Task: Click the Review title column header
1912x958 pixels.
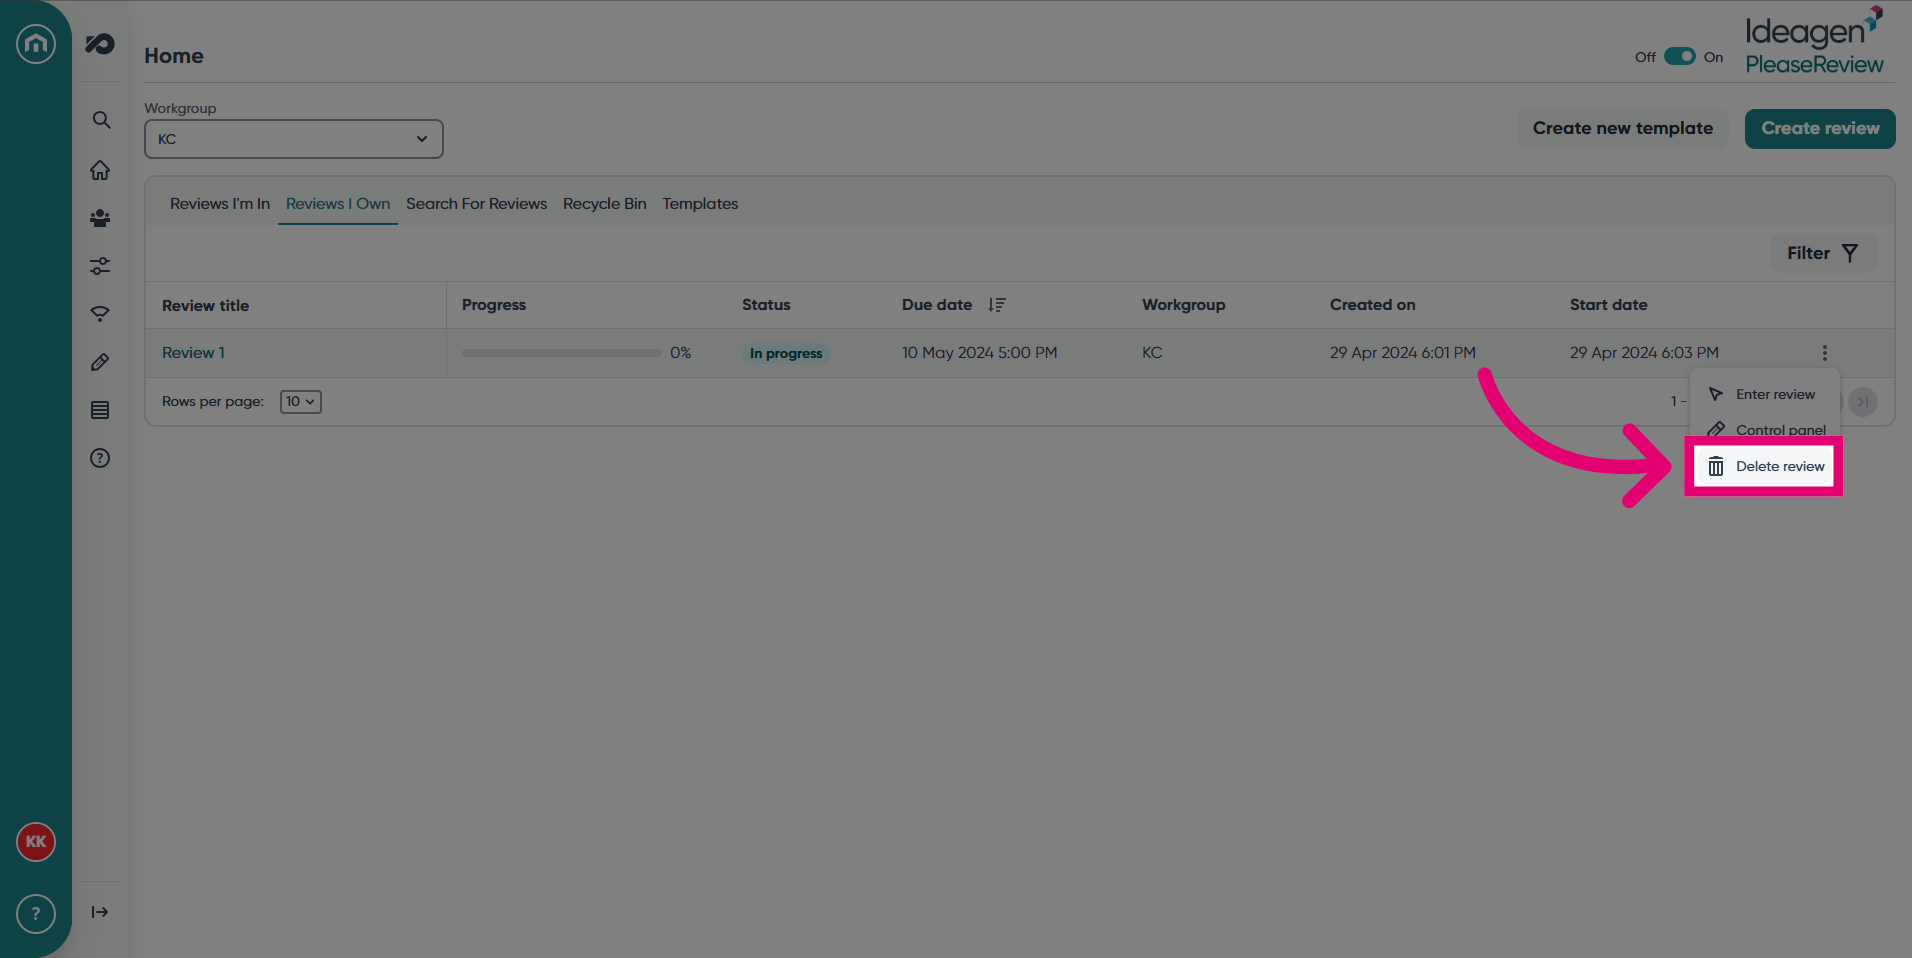Action: click(x=206, y=306)
